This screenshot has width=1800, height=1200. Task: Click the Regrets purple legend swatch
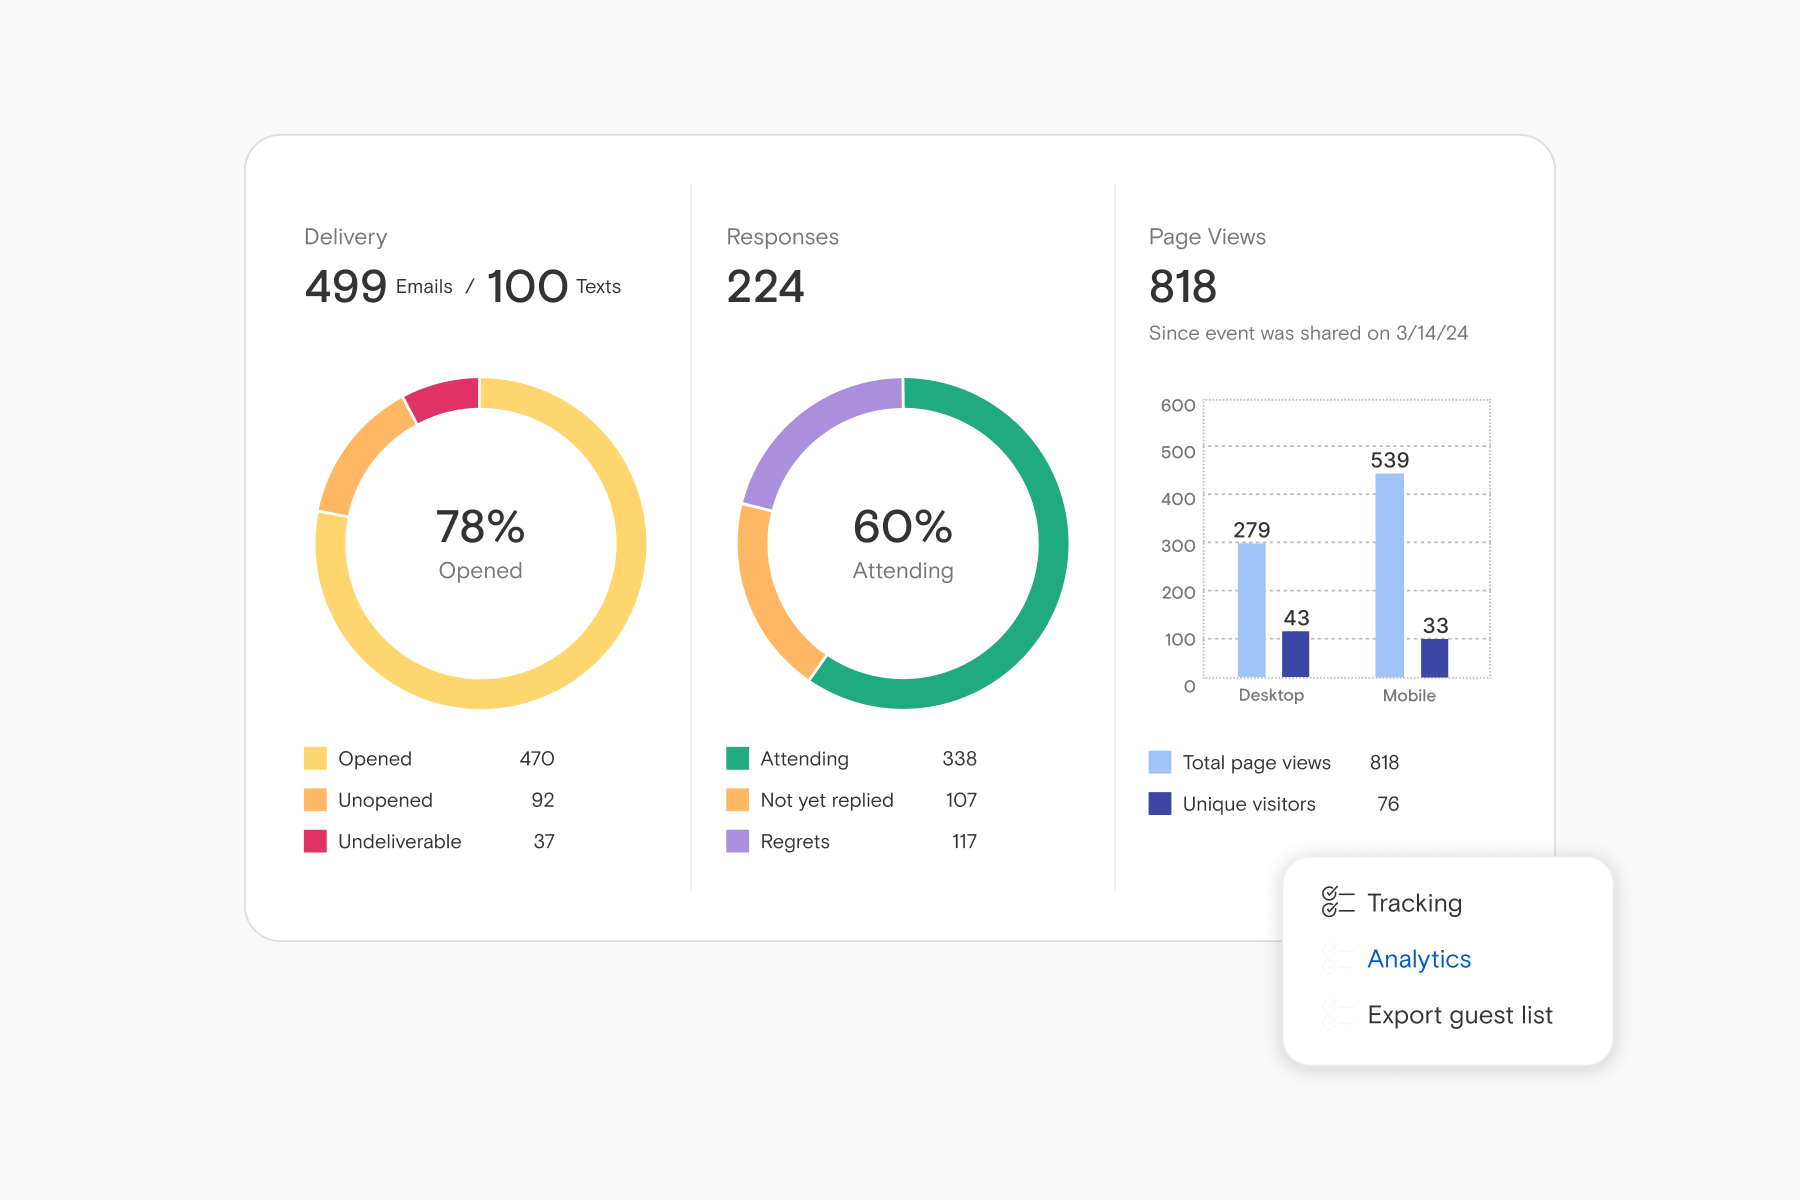tap(738, 841)
